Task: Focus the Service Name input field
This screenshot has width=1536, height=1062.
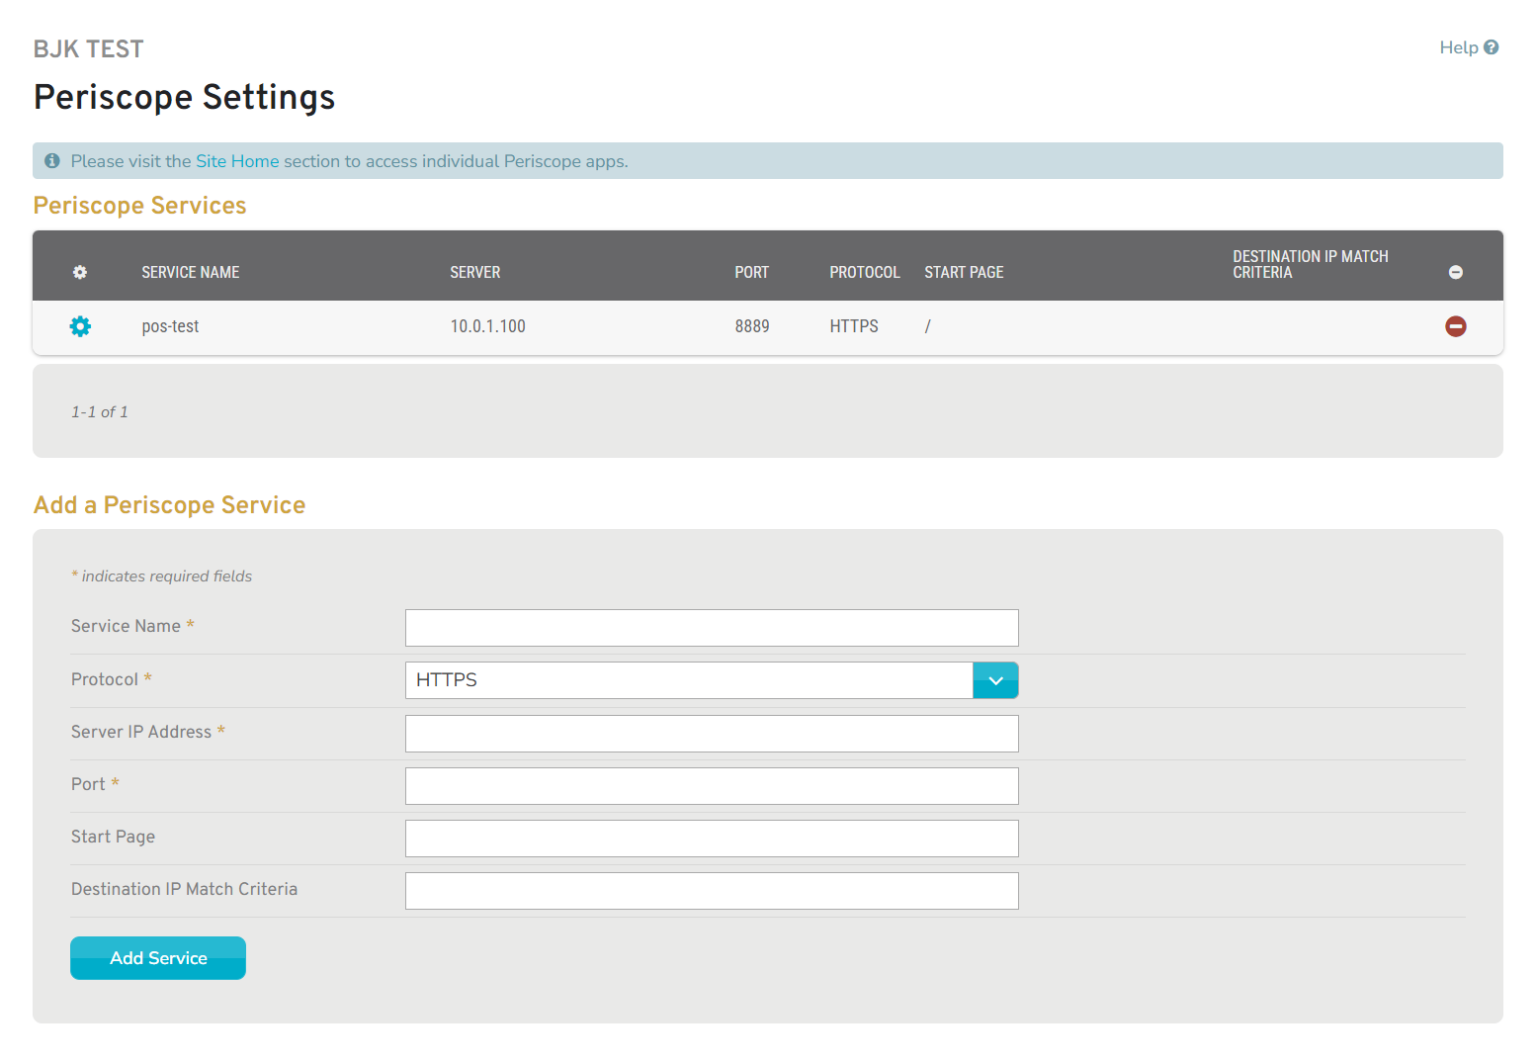Action: (711, 628)
